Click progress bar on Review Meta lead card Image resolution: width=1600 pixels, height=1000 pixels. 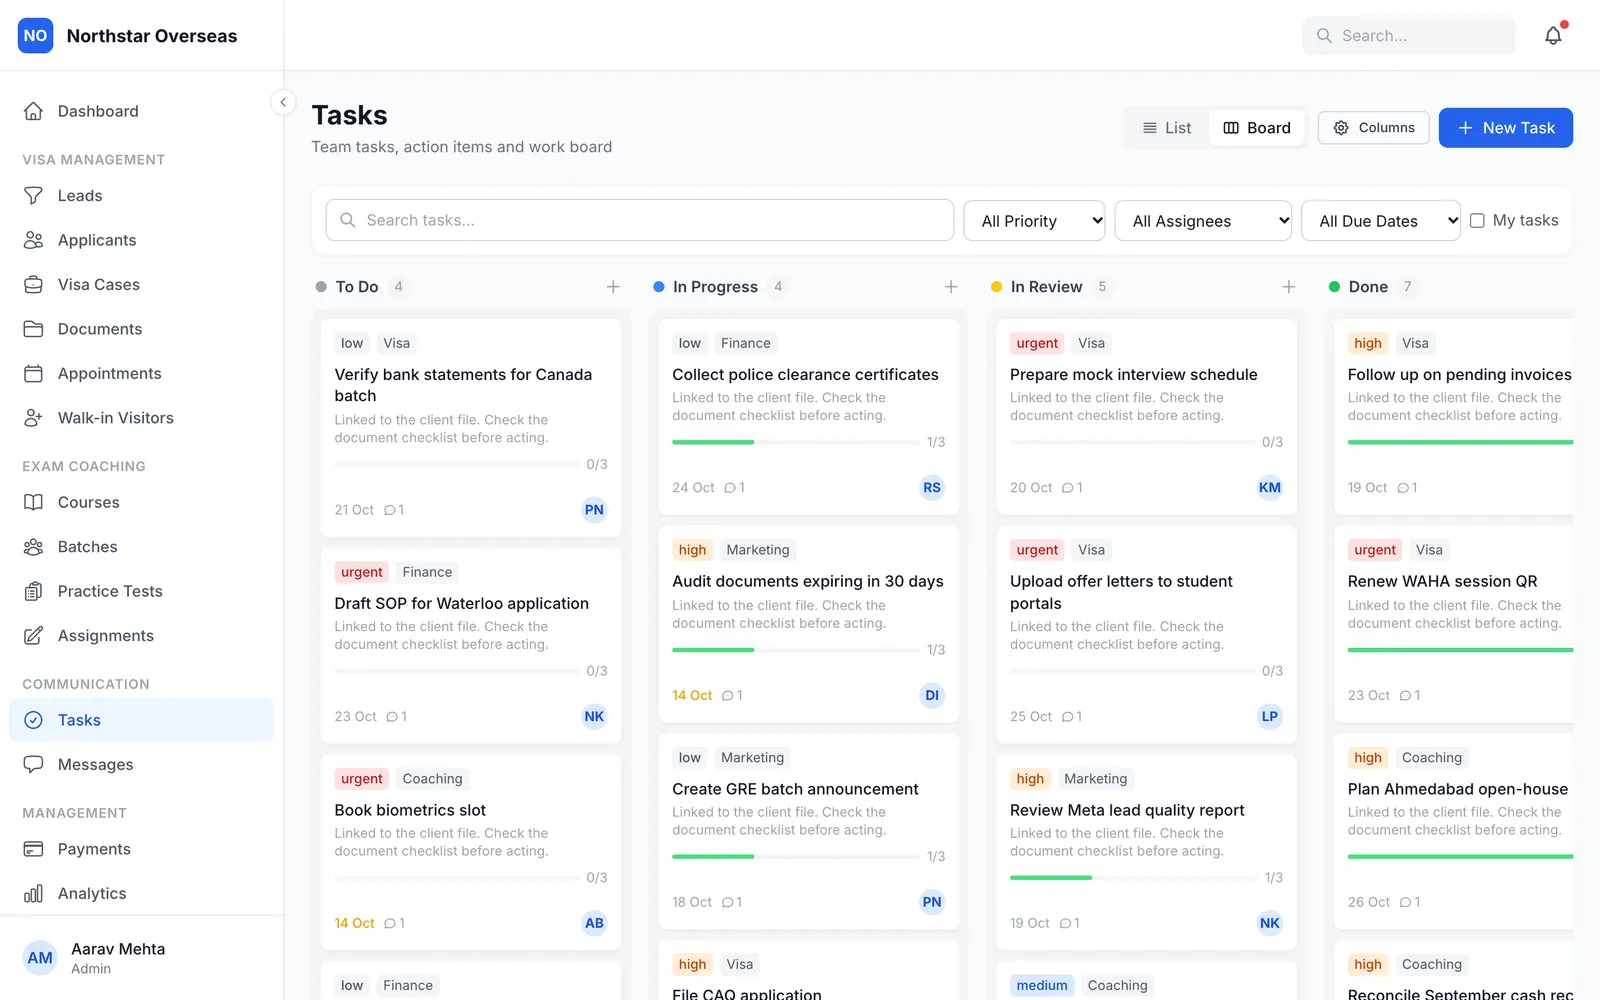coord(1133,878)
